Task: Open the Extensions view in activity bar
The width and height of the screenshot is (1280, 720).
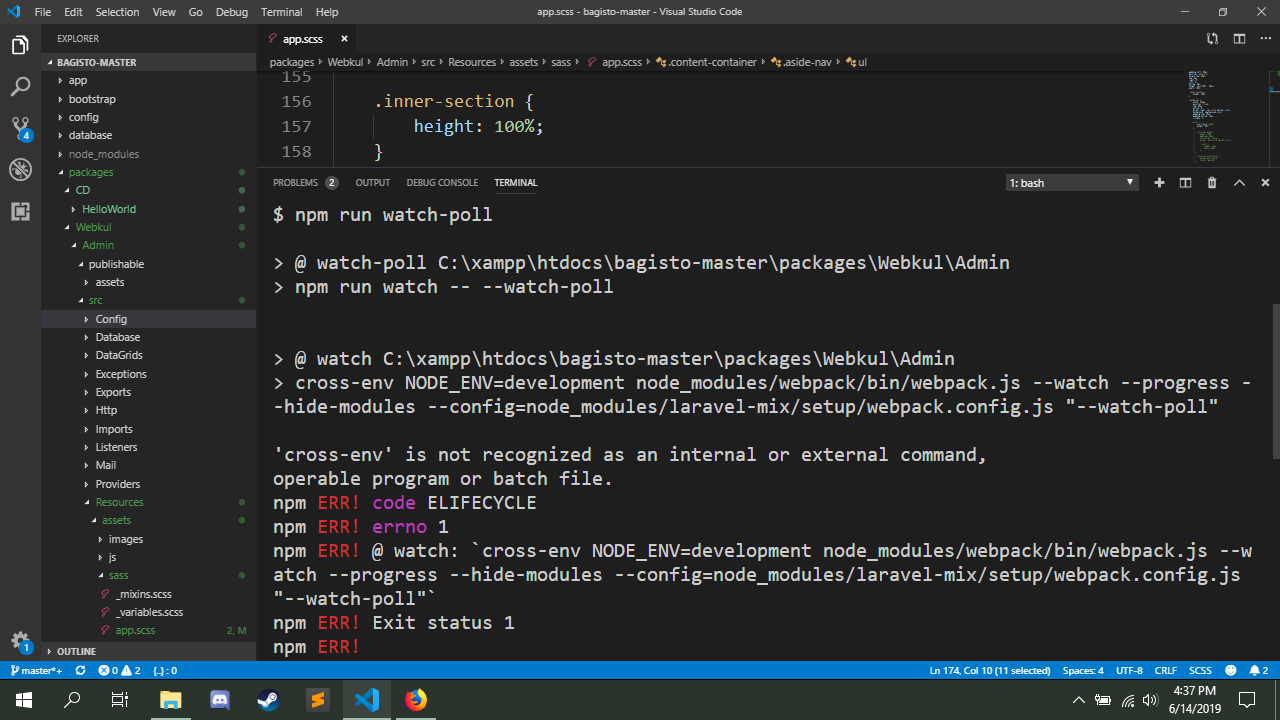Action: point(20,211)
